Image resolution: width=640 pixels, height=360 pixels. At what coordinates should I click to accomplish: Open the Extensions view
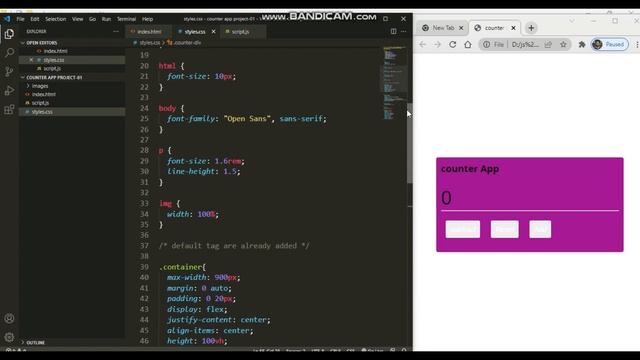tap(9, 109)
